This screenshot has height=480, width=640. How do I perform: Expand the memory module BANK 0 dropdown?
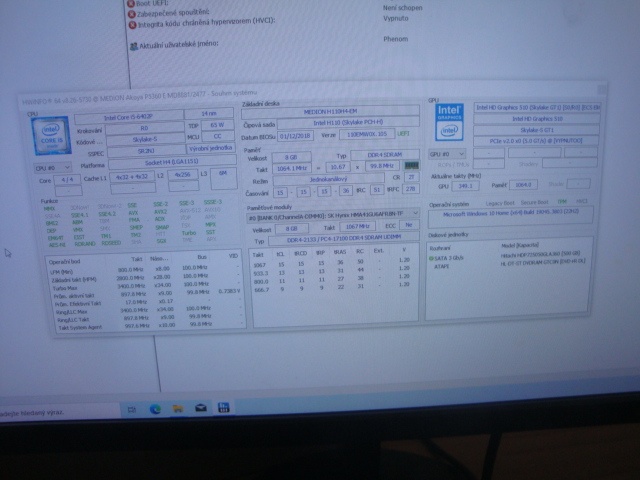[333, 214]
